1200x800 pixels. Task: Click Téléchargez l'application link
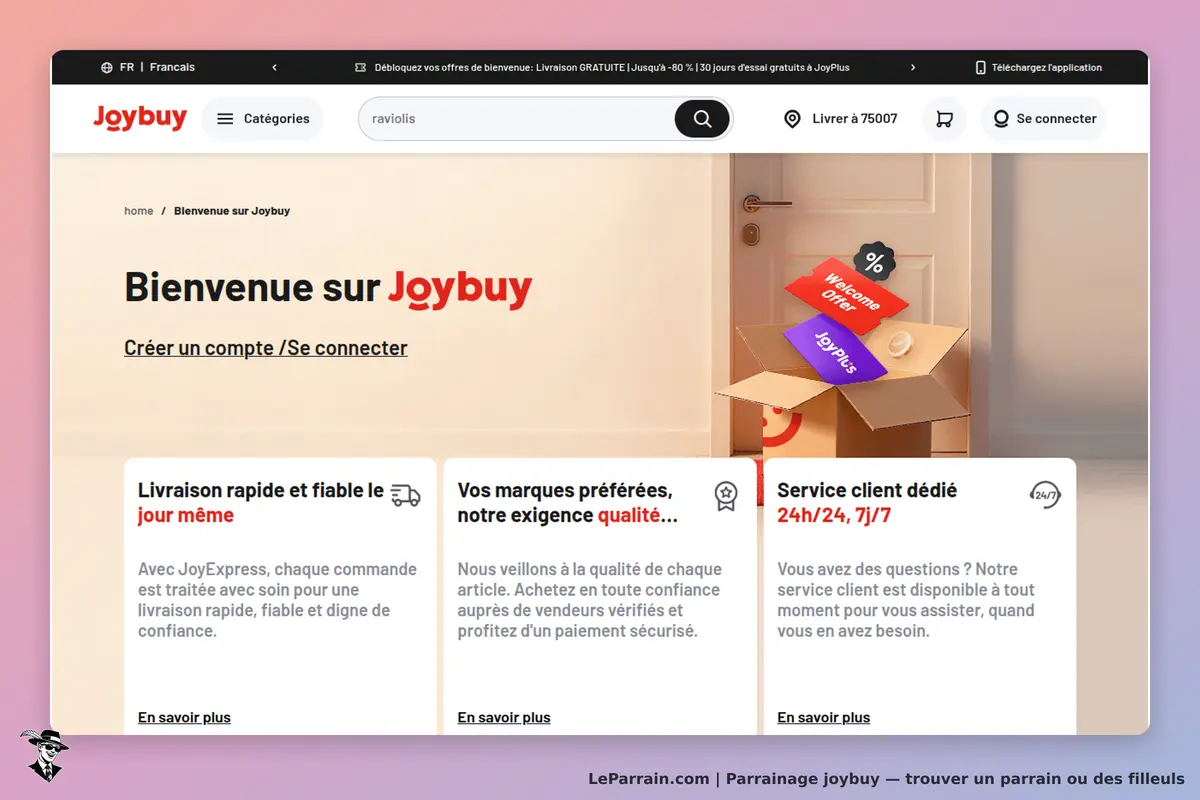click(x=1047, y=68)
